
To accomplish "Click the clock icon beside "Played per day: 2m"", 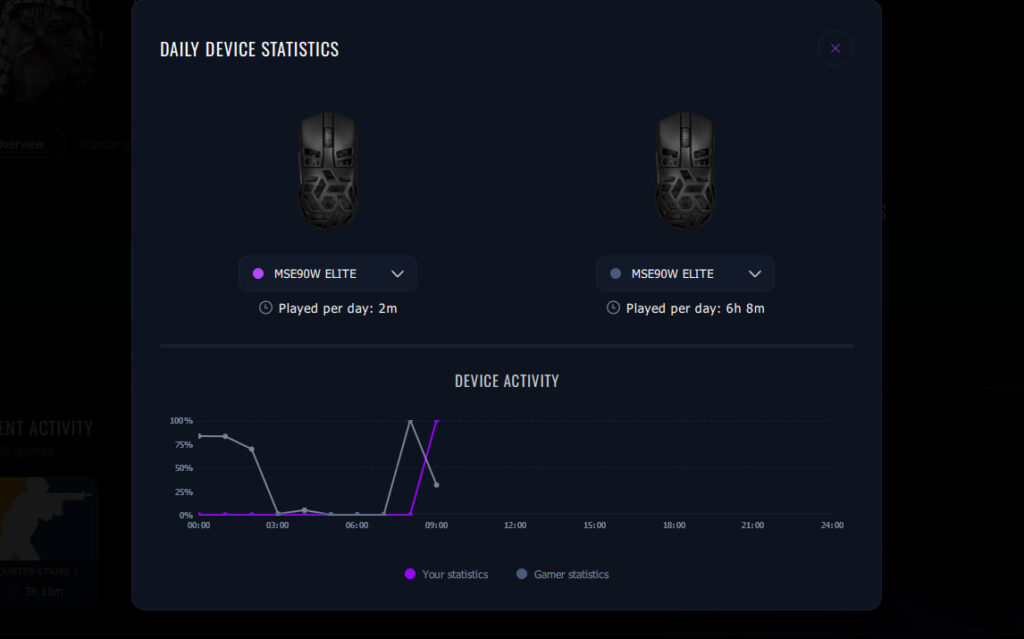I will coord(265,308).
